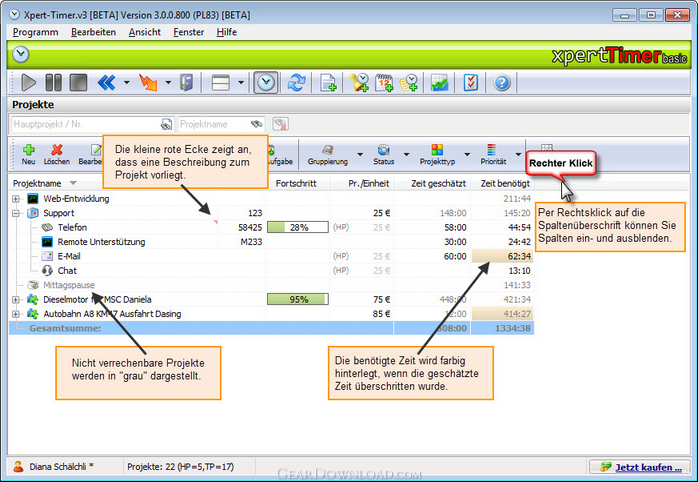
Task: Open the Ansicht menu
Action: pyautogui.click(x=145, y=32)
